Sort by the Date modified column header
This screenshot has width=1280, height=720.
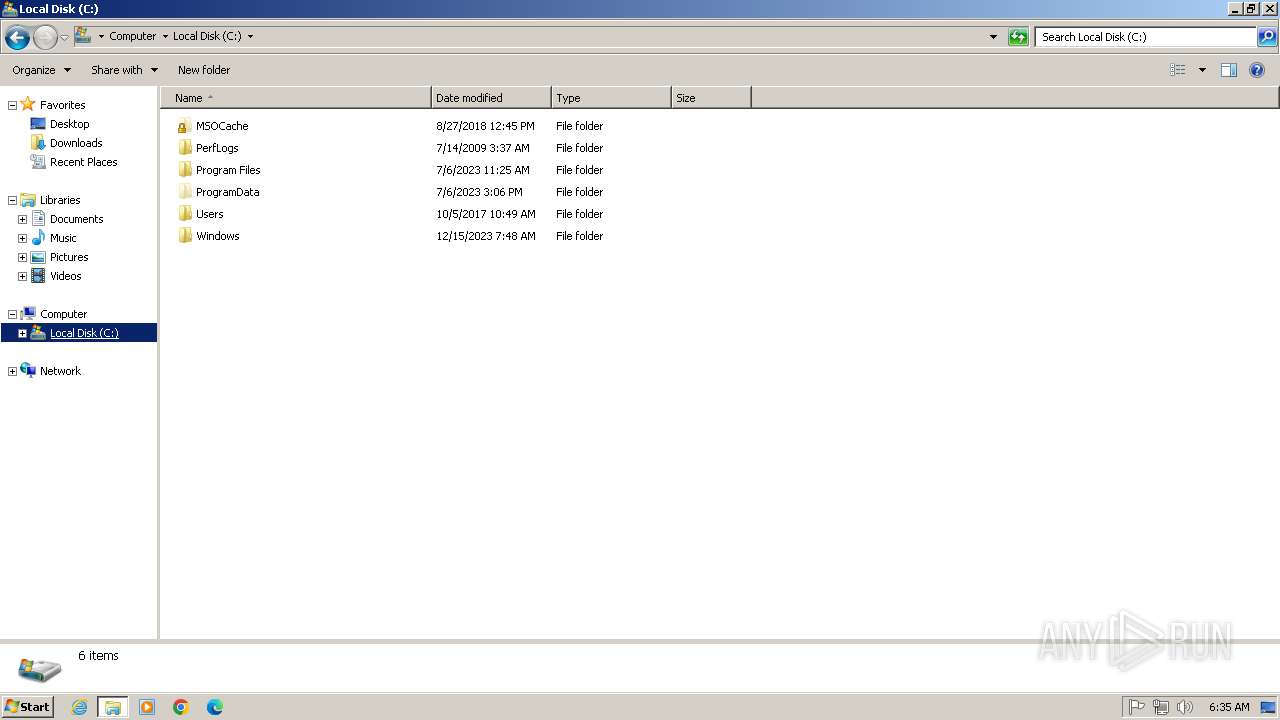click(x=491, y=98)
